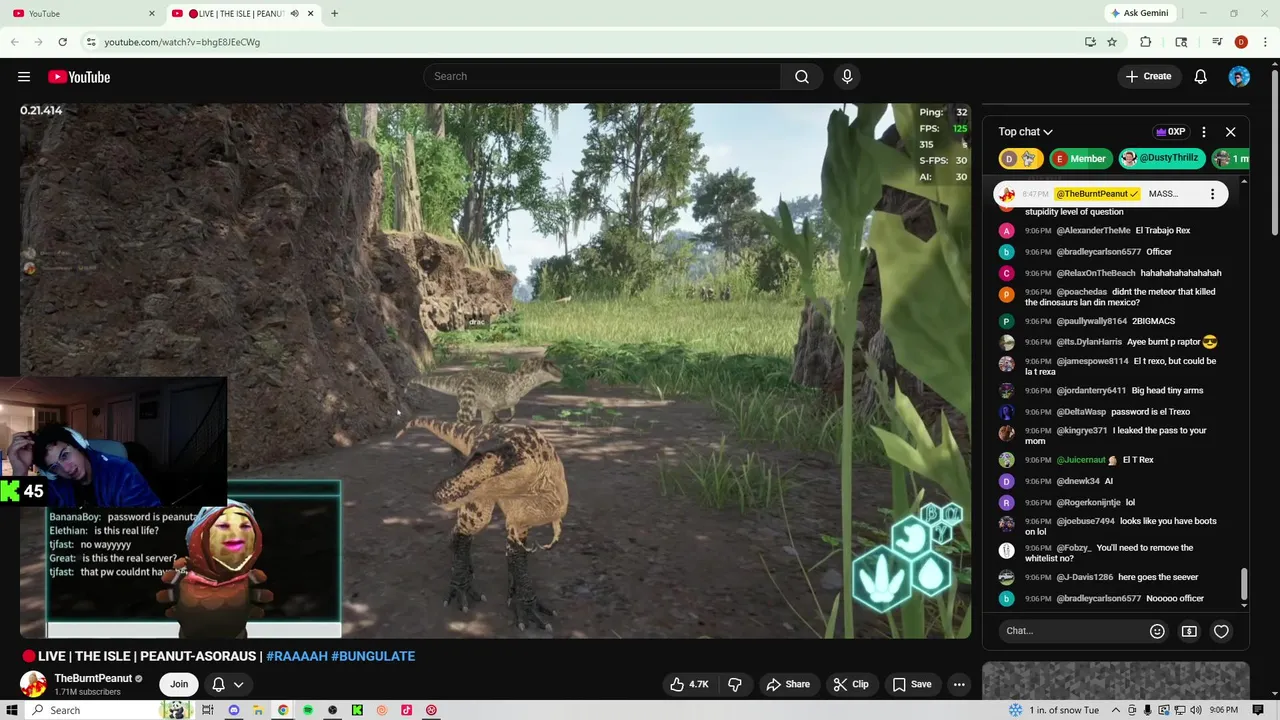The image size is (1280, 720).
Task: Open a new browser tab
Action: (x=334, y=13)
